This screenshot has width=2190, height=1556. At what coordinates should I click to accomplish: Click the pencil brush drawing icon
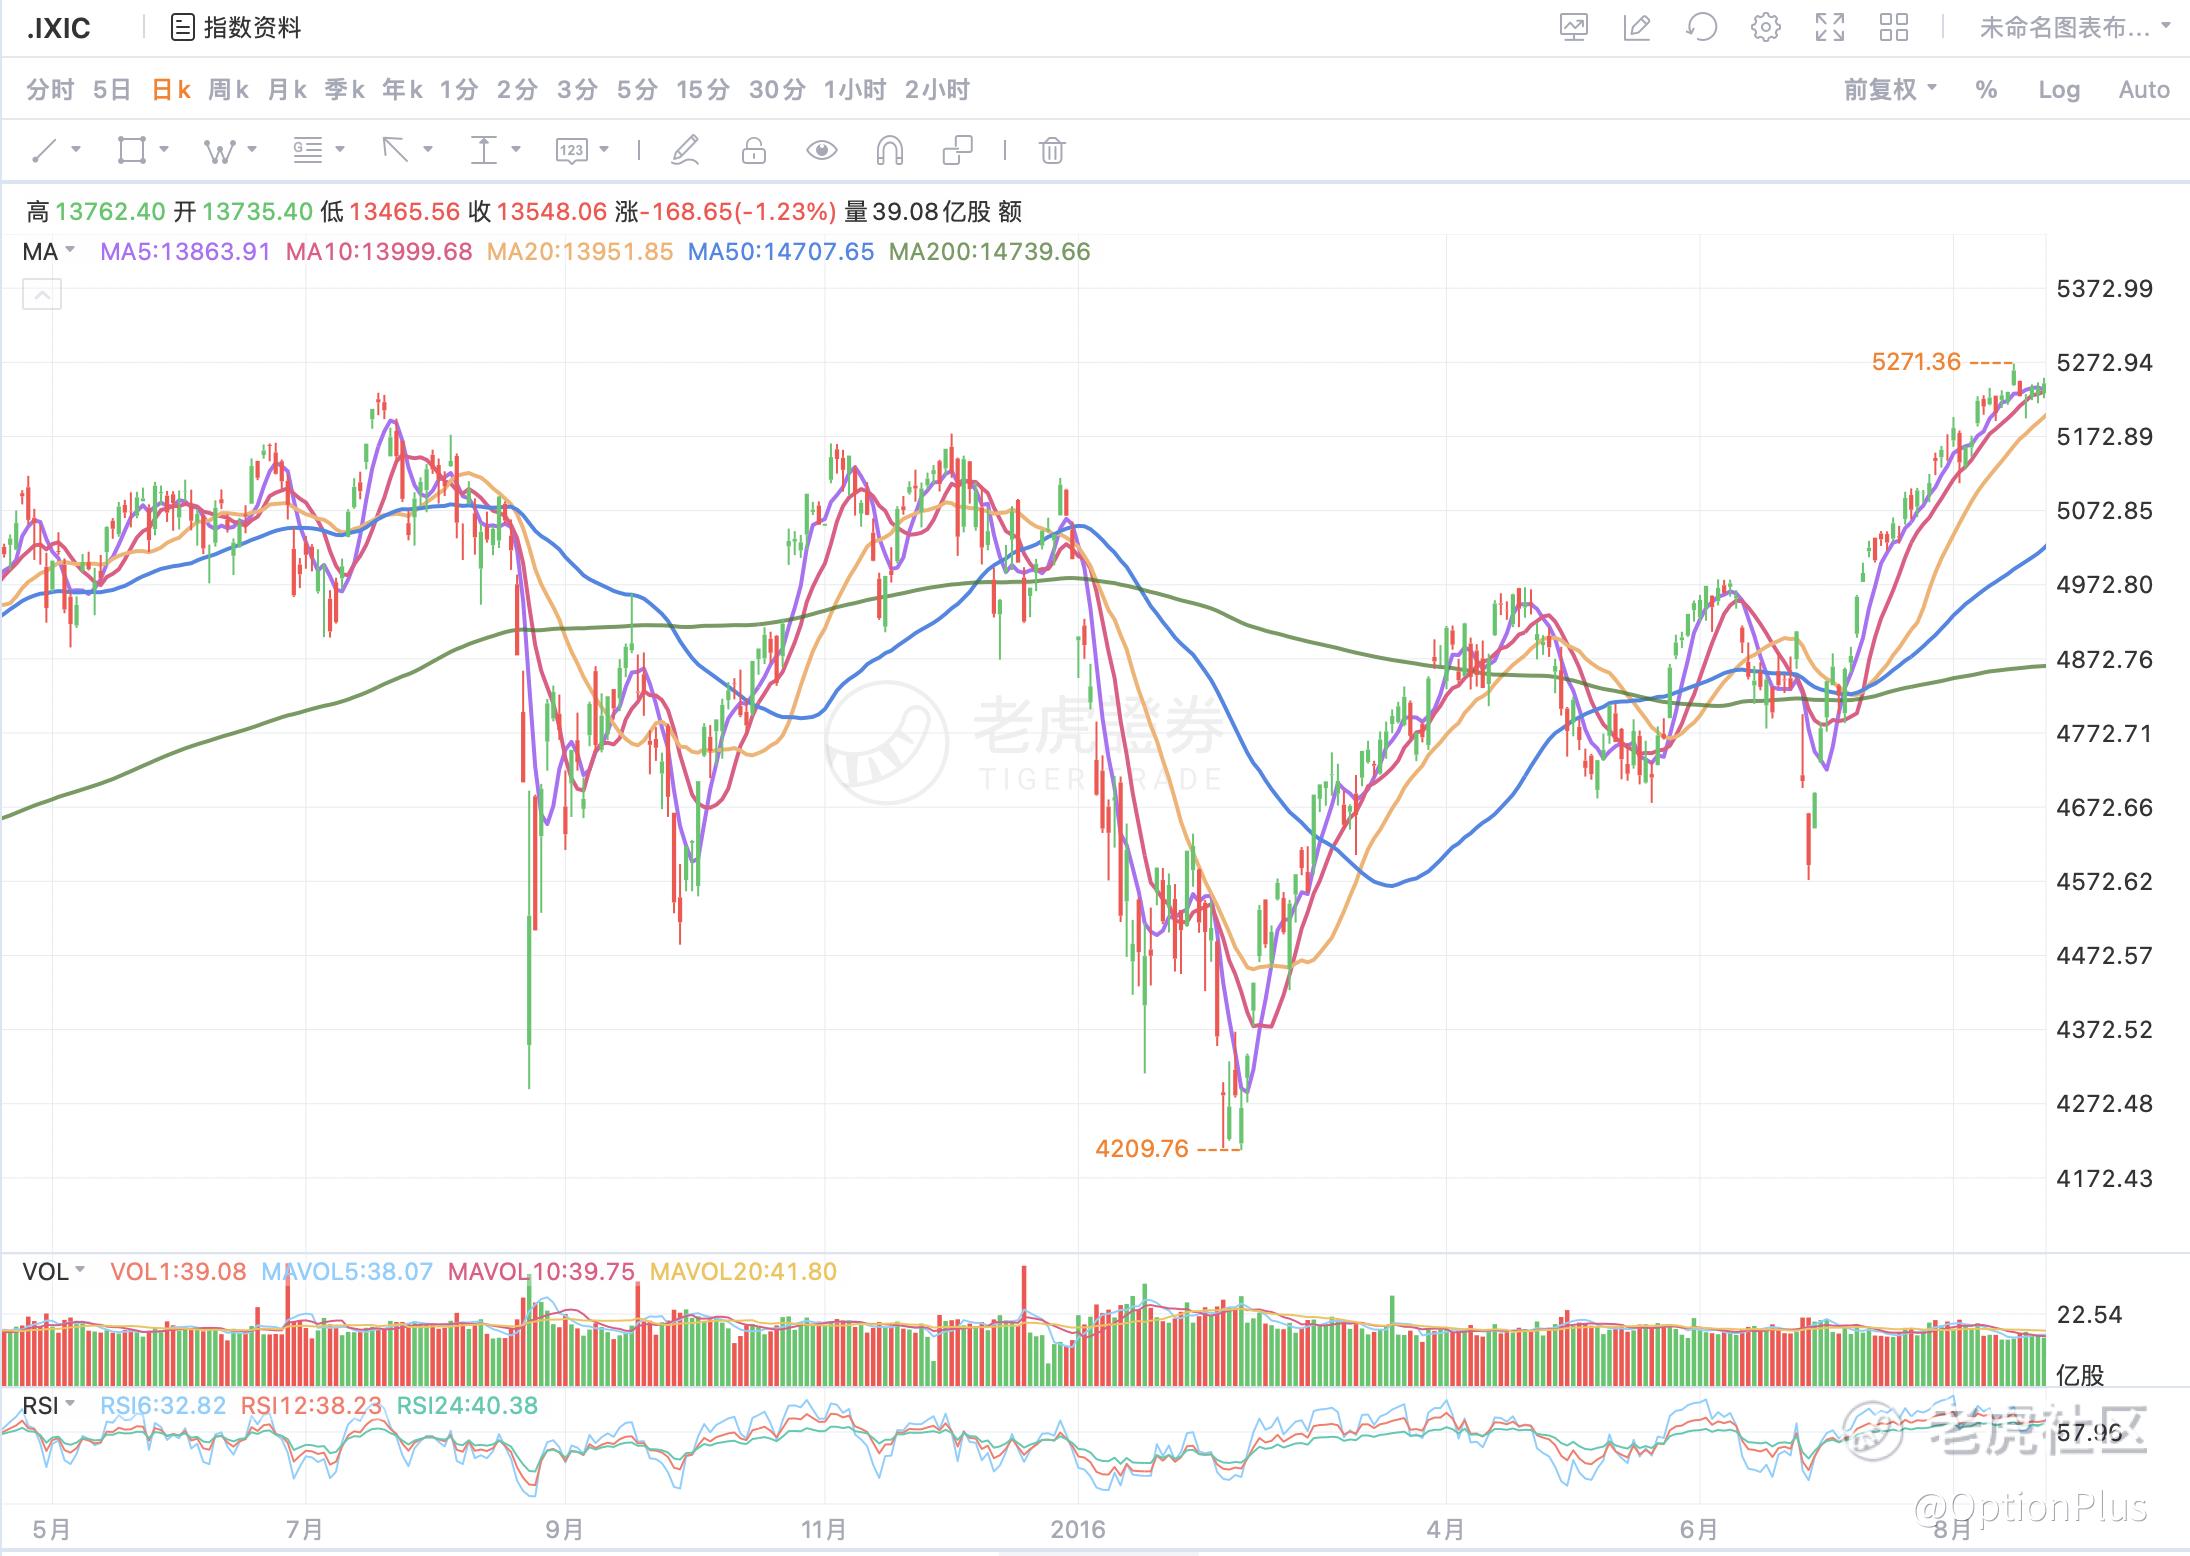(685, 151)
